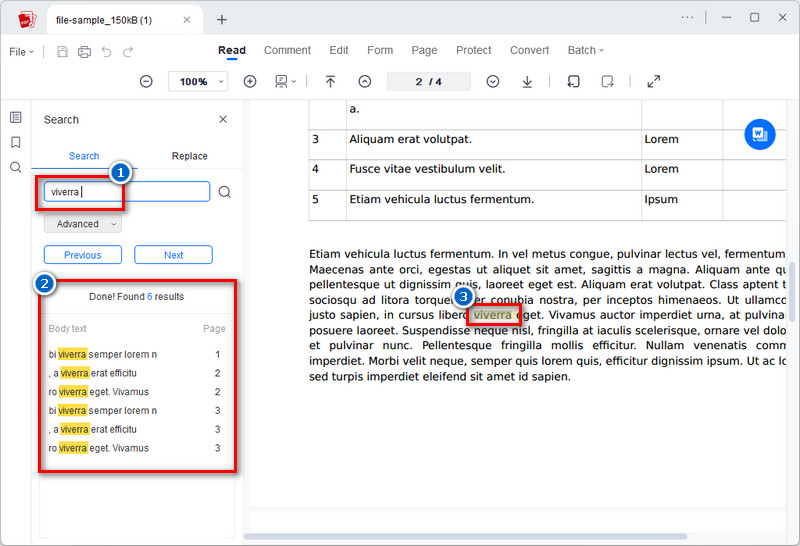Viewport: 800px width, 546px height.
Task: Rotate page counterclockwise icon
Action: pos(573,81)
